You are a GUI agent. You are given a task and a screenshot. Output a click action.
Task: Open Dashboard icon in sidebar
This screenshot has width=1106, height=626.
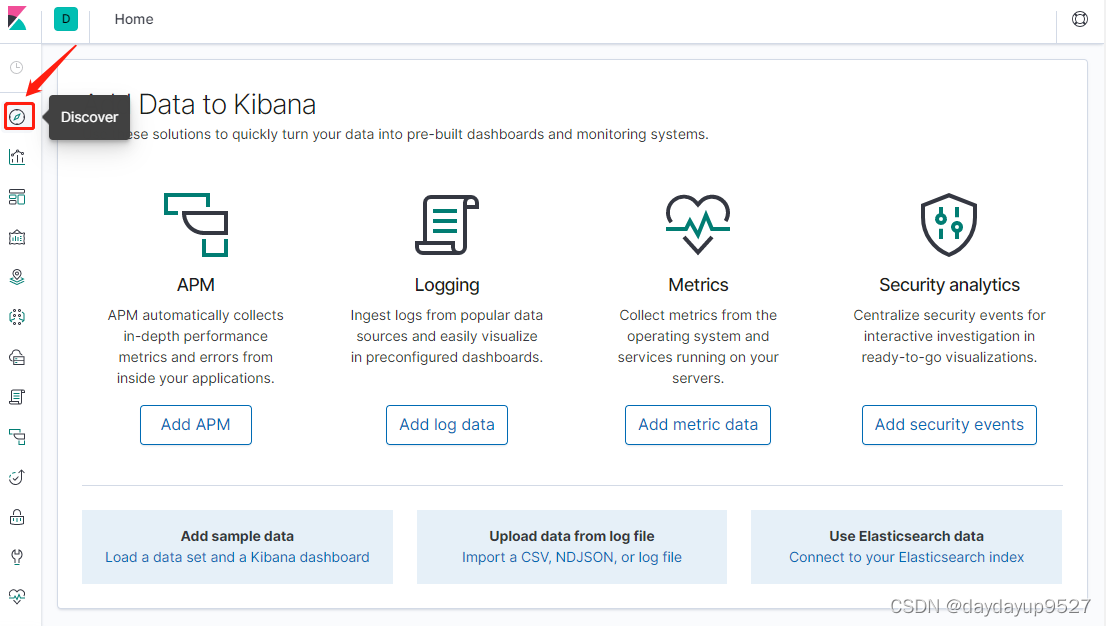pos(17,197)
